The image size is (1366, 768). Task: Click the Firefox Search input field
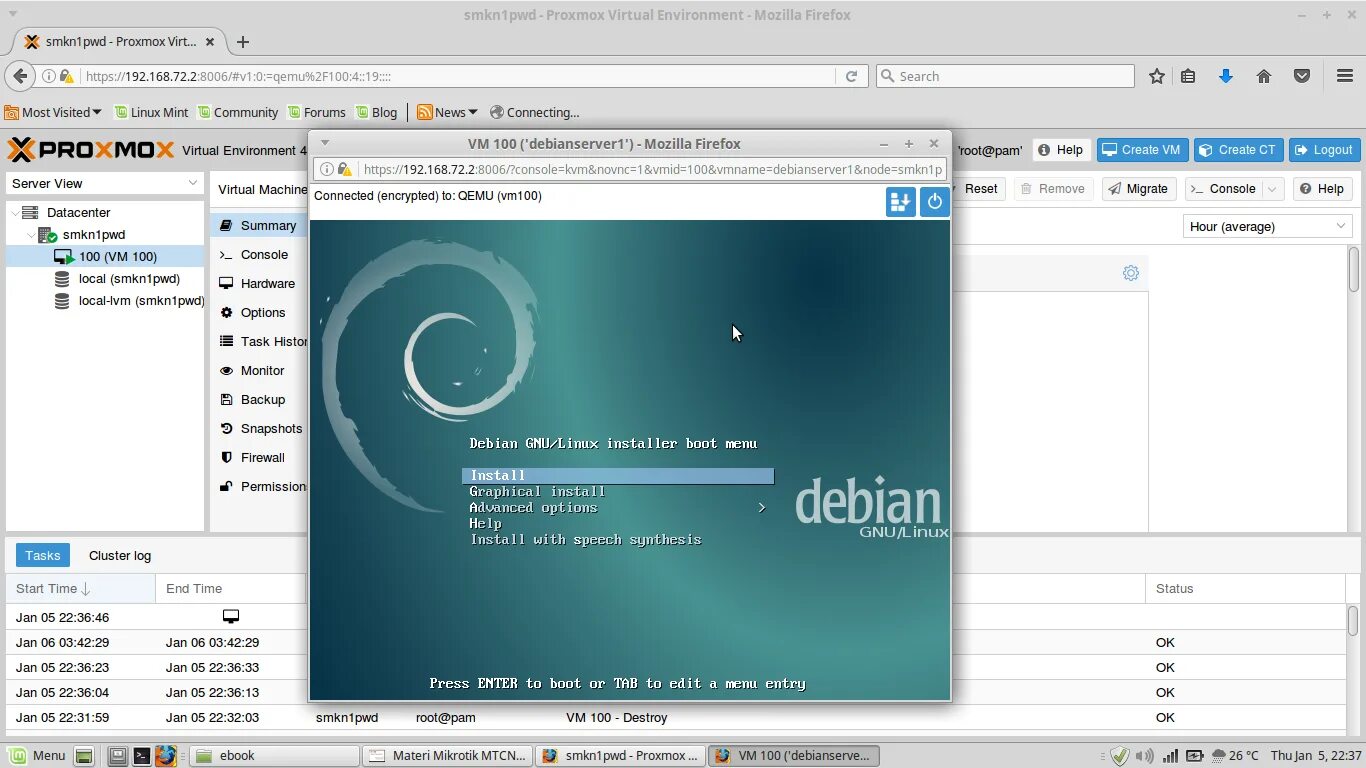click(1005, 76)
